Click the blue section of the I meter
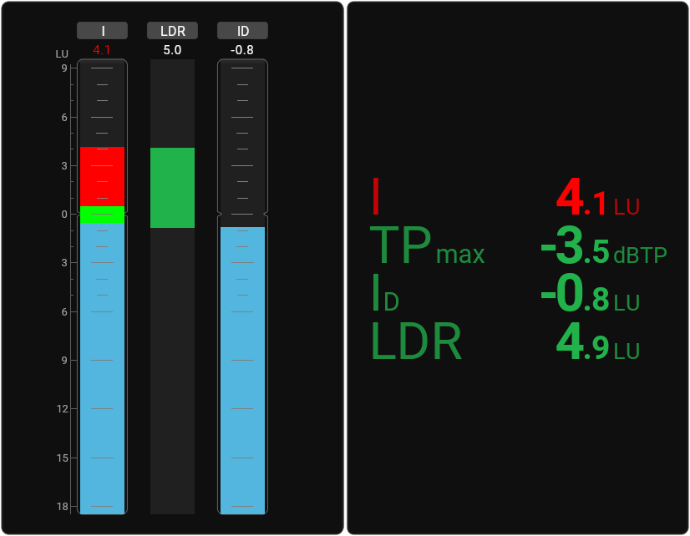Screen dimensions: 690x536 tap(102, 368)
